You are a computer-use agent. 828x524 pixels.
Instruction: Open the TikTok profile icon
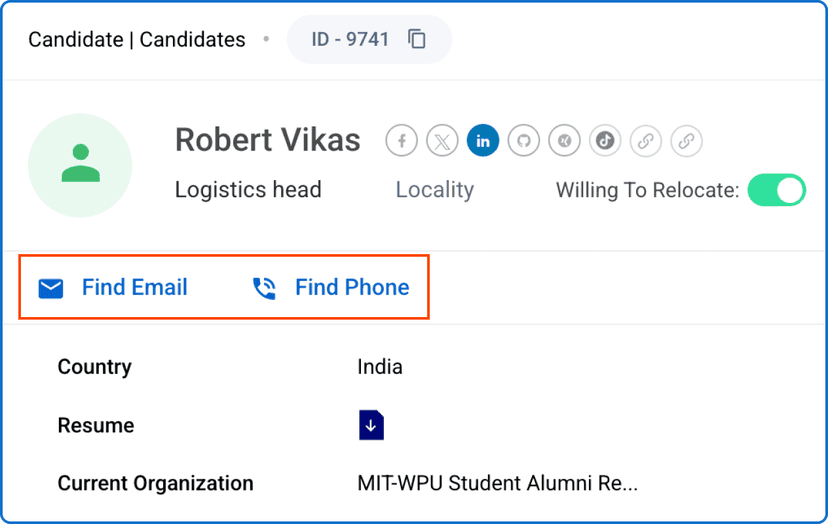[605, 141]
